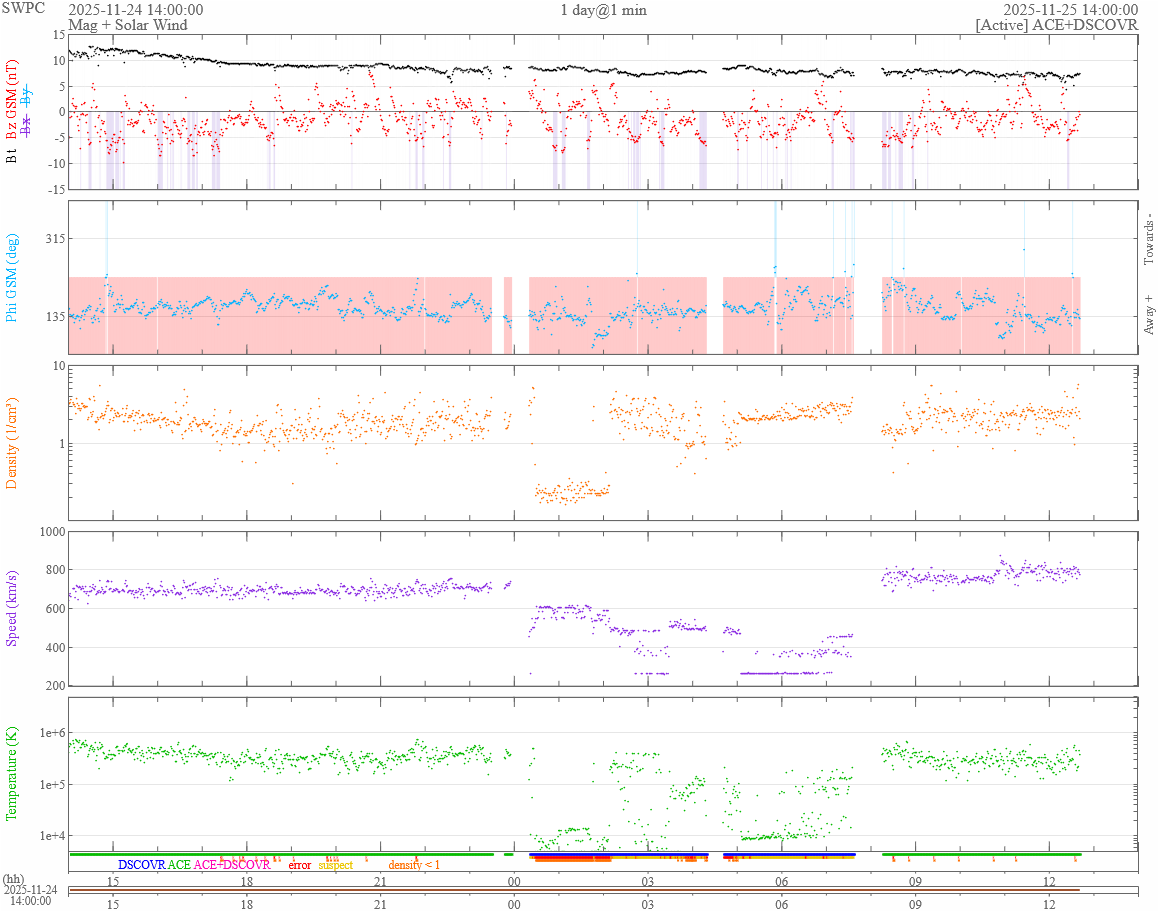Click the SWPC label in top corner
This screenshot has height=911, width=1158.
coord(22,8)
